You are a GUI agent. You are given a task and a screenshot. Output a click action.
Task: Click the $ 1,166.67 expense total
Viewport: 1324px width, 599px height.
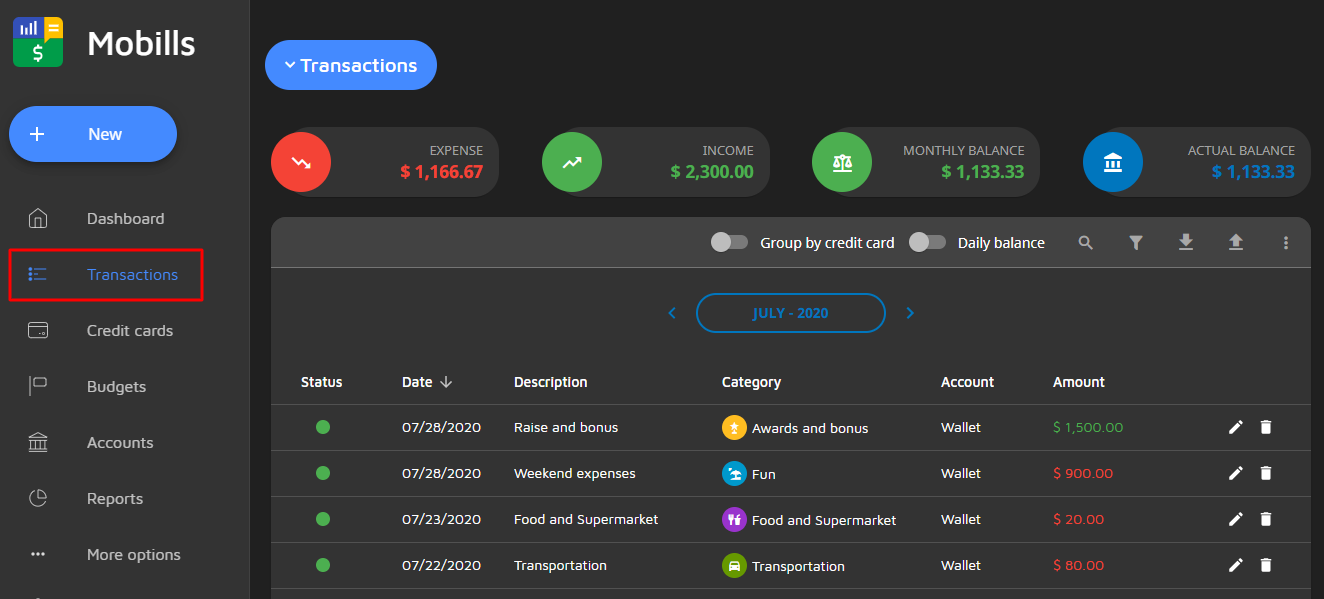(441, 172)
